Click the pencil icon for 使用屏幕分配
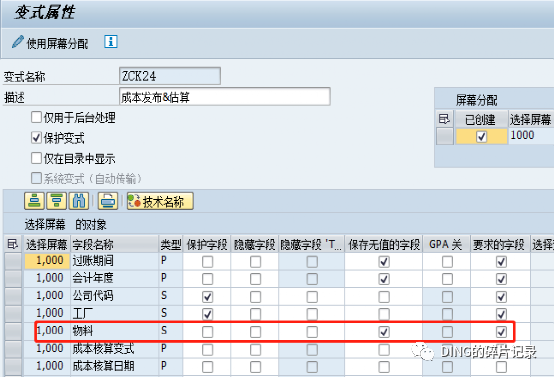 [18, 42]
